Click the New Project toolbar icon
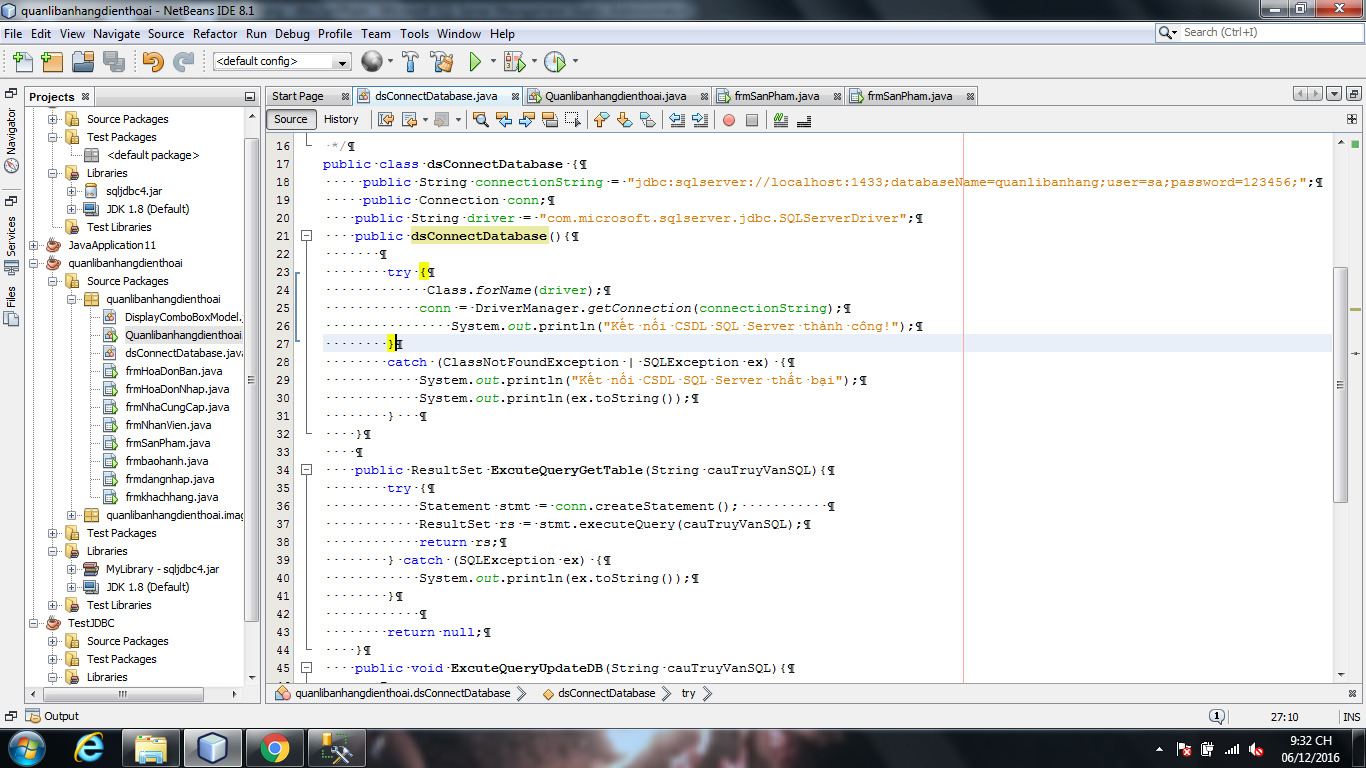 (52, 62)
